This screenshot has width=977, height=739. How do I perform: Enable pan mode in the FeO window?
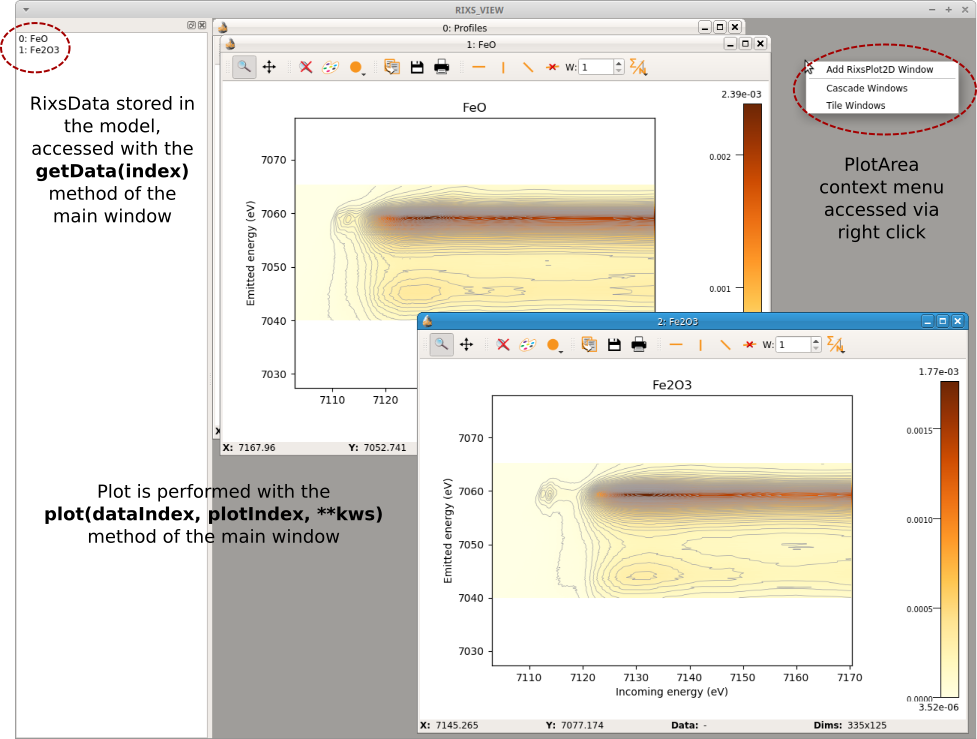point(269,67)
